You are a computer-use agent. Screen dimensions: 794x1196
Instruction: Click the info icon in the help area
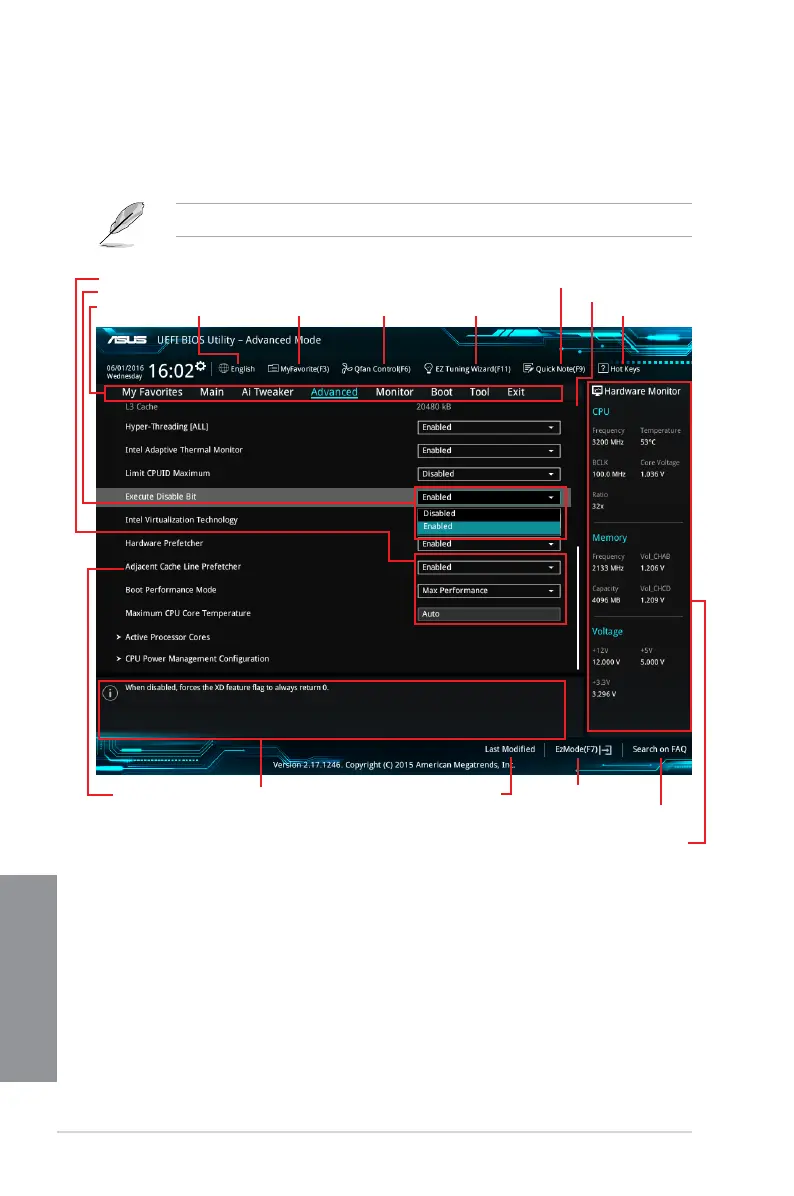click(x=110, y=693)
